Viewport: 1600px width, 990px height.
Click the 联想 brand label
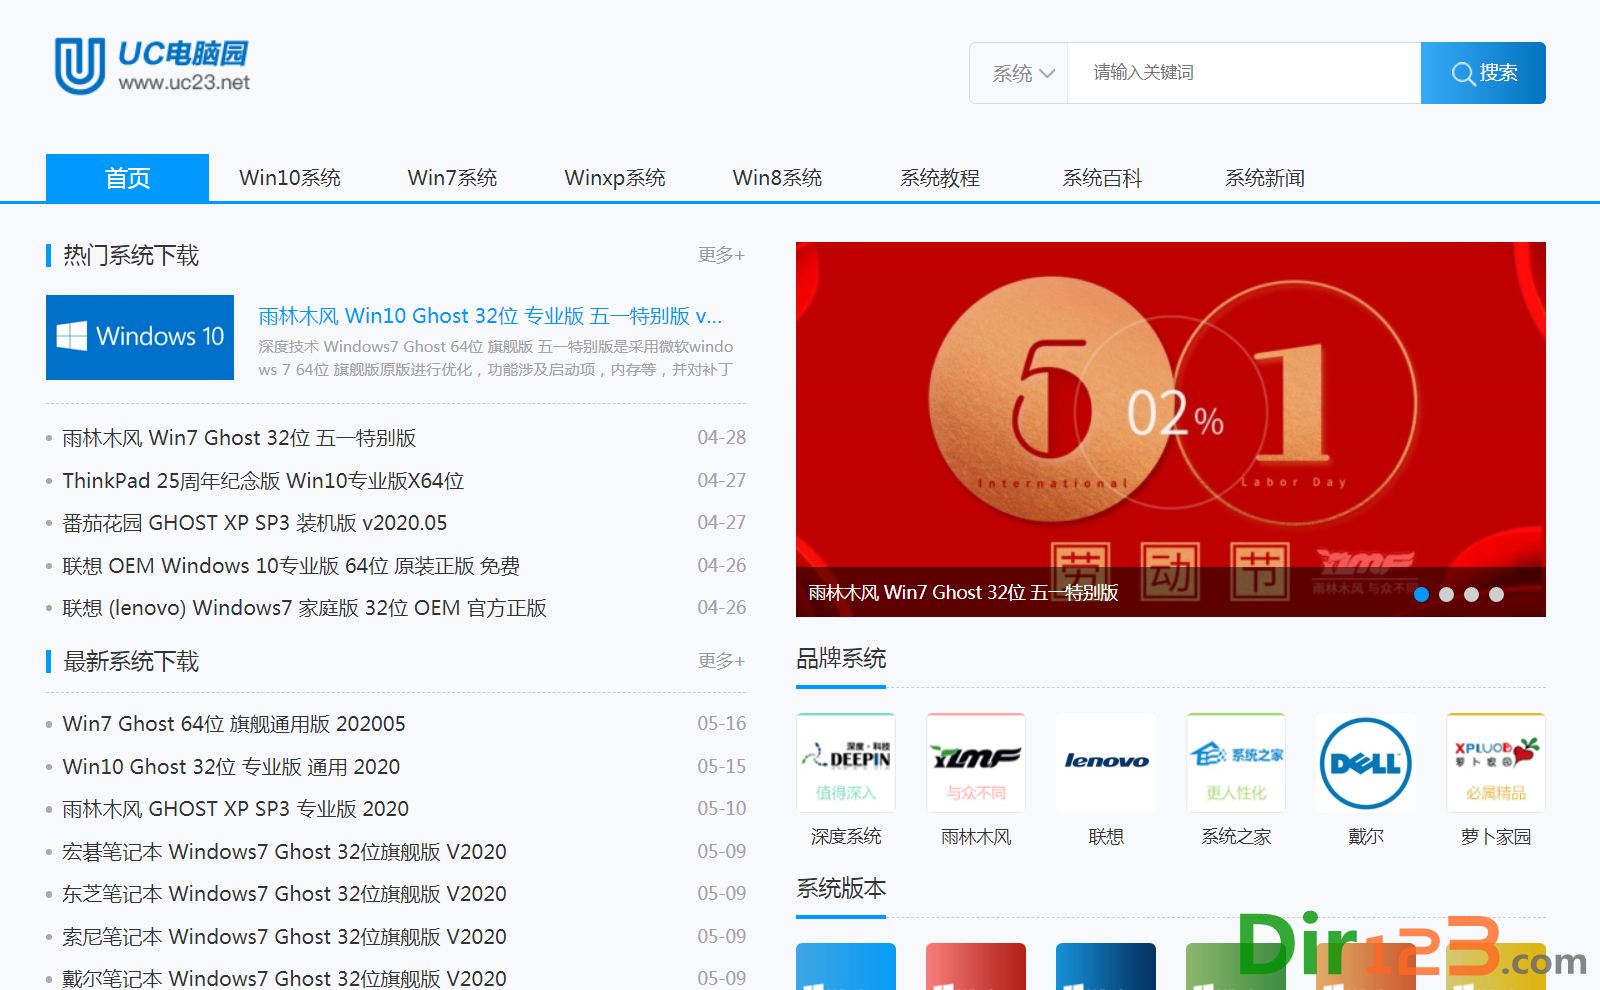coord(1106,837)
